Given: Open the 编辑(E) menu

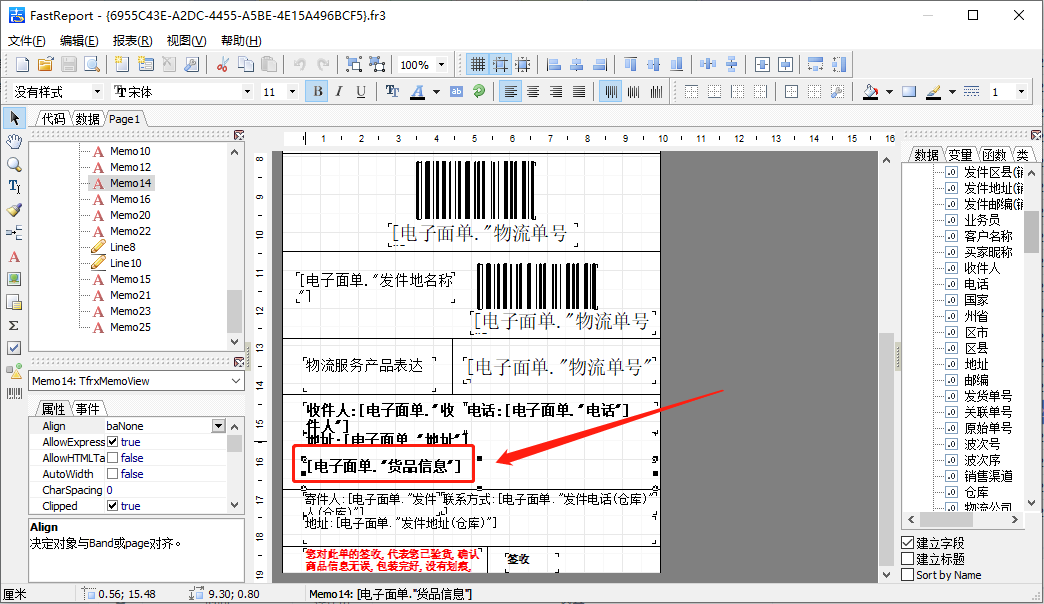Looking at the screenshot, I should tap(79, 41).
